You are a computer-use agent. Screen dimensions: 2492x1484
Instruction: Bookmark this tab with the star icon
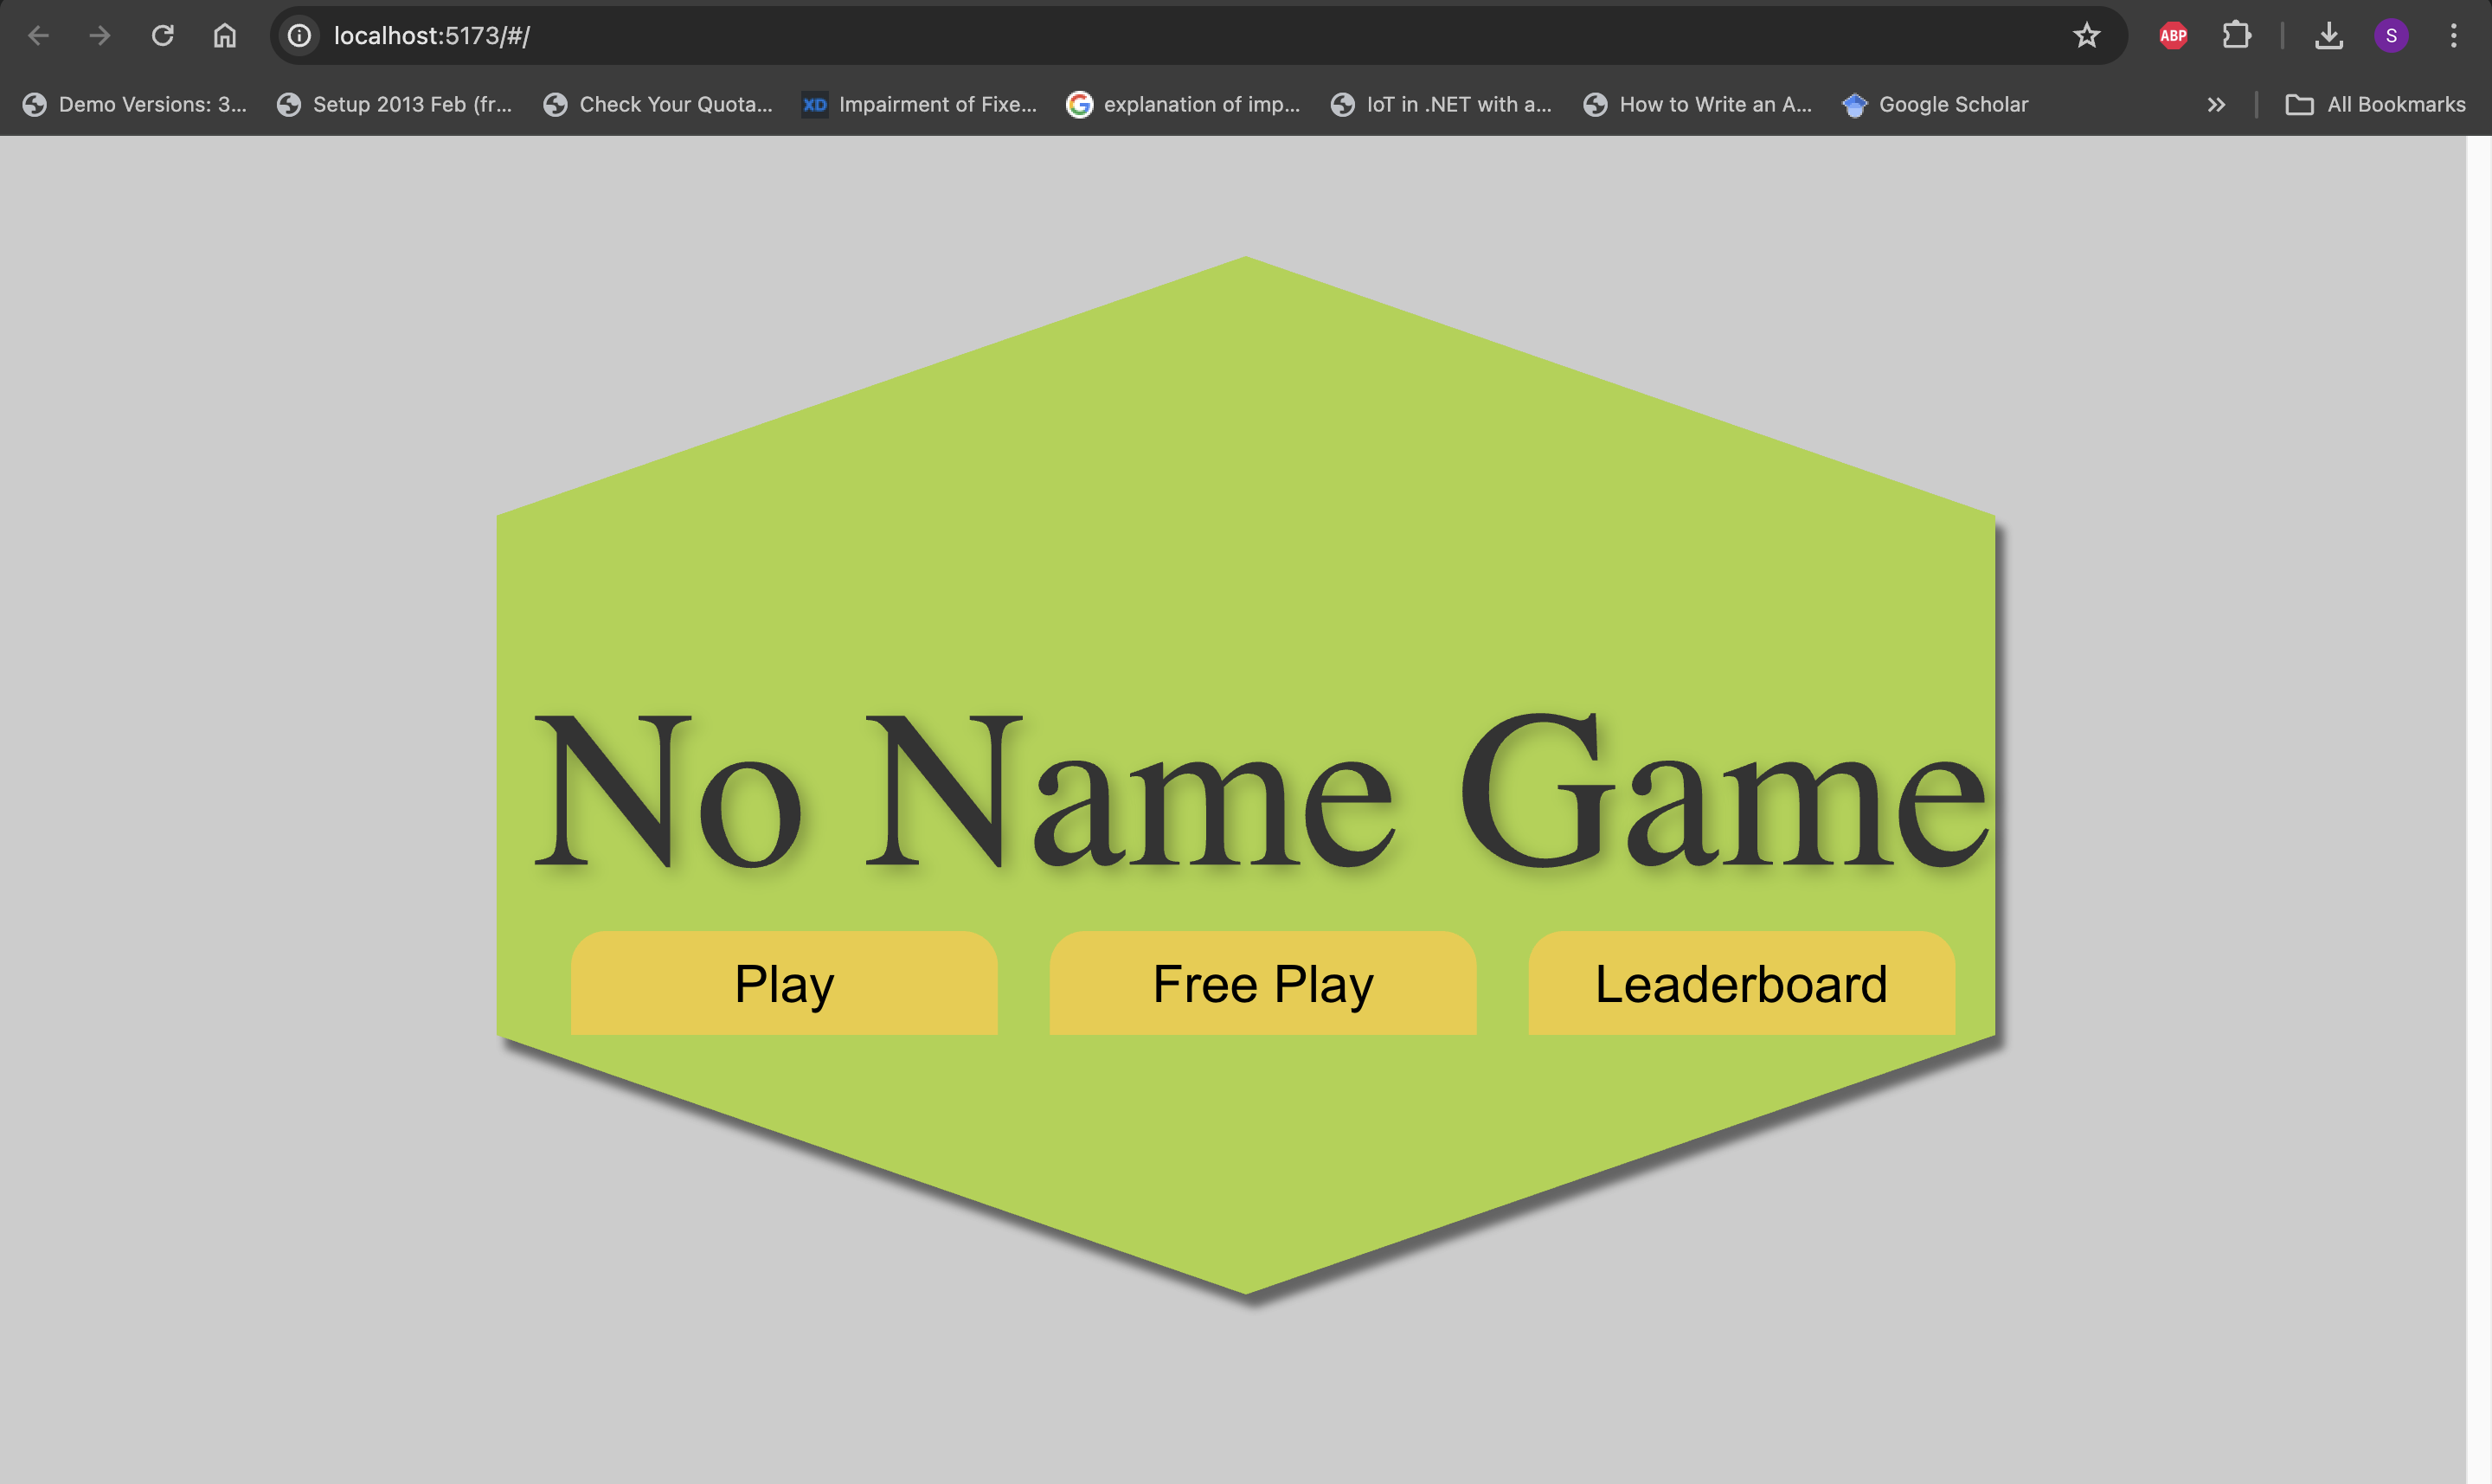pyautogui.click(x=2086, y=36)
